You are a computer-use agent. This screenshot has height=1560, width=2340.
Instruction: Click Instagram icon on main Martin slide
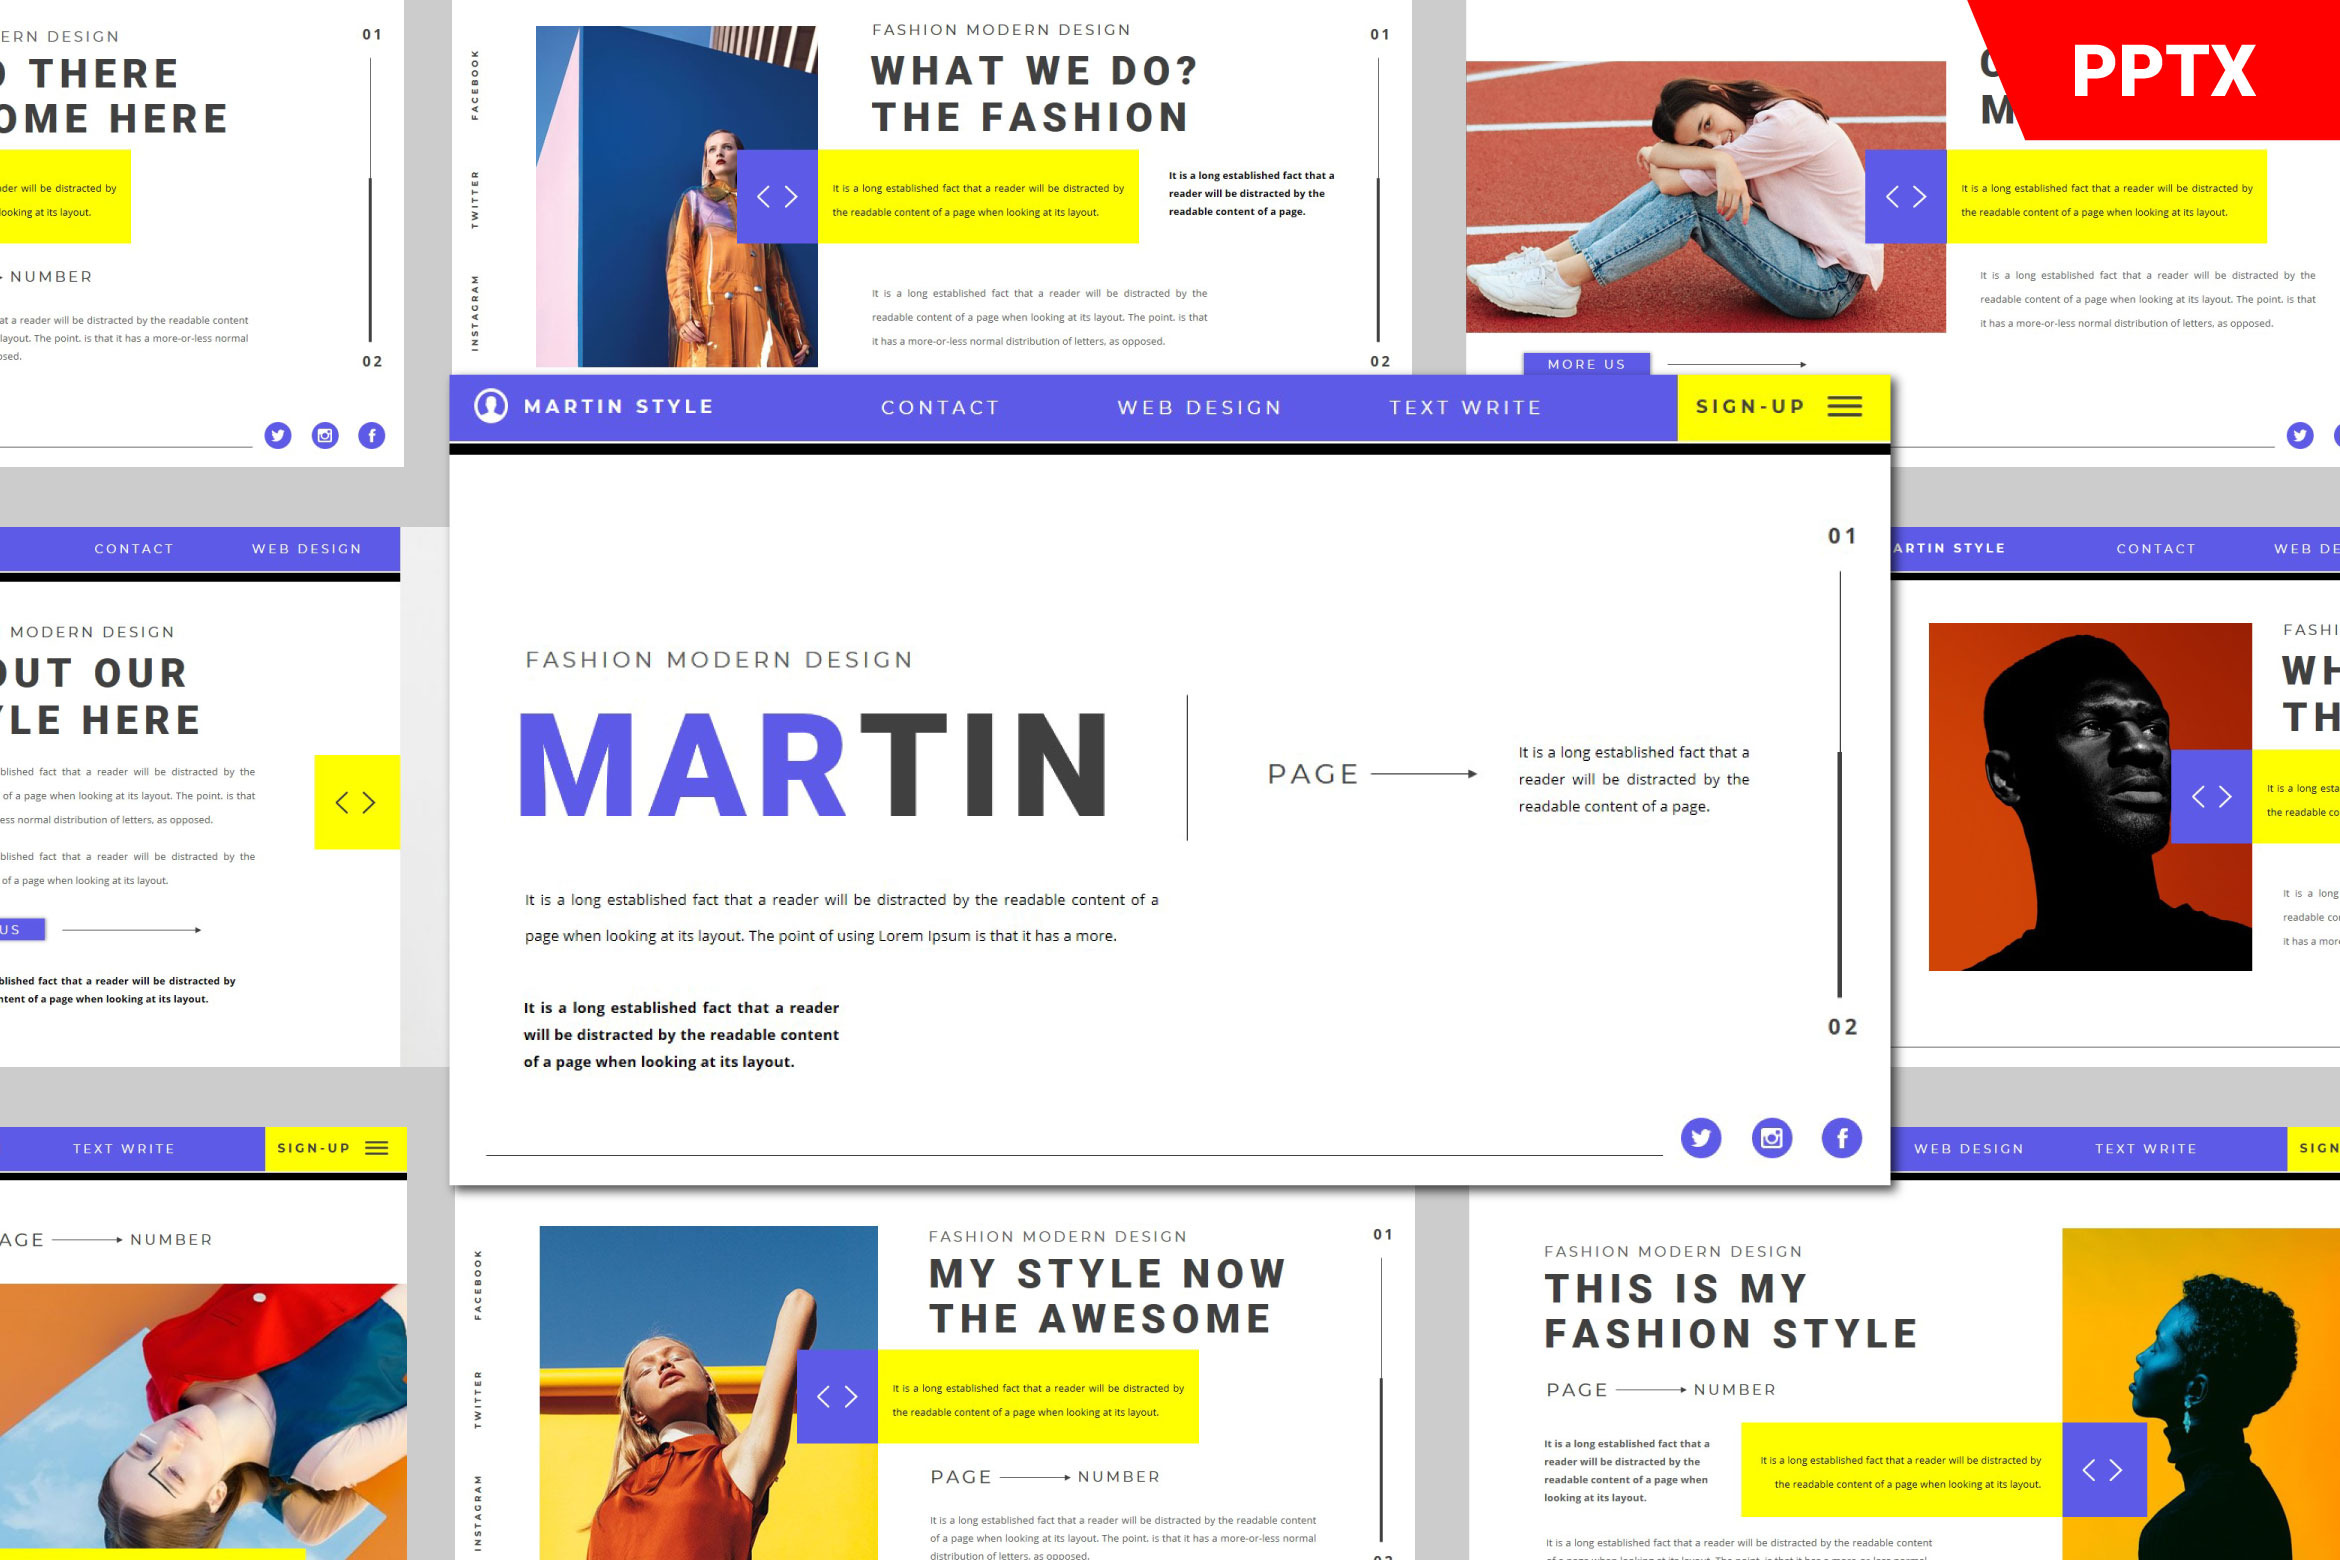pyautogui.click(x=1771, y=1137)
